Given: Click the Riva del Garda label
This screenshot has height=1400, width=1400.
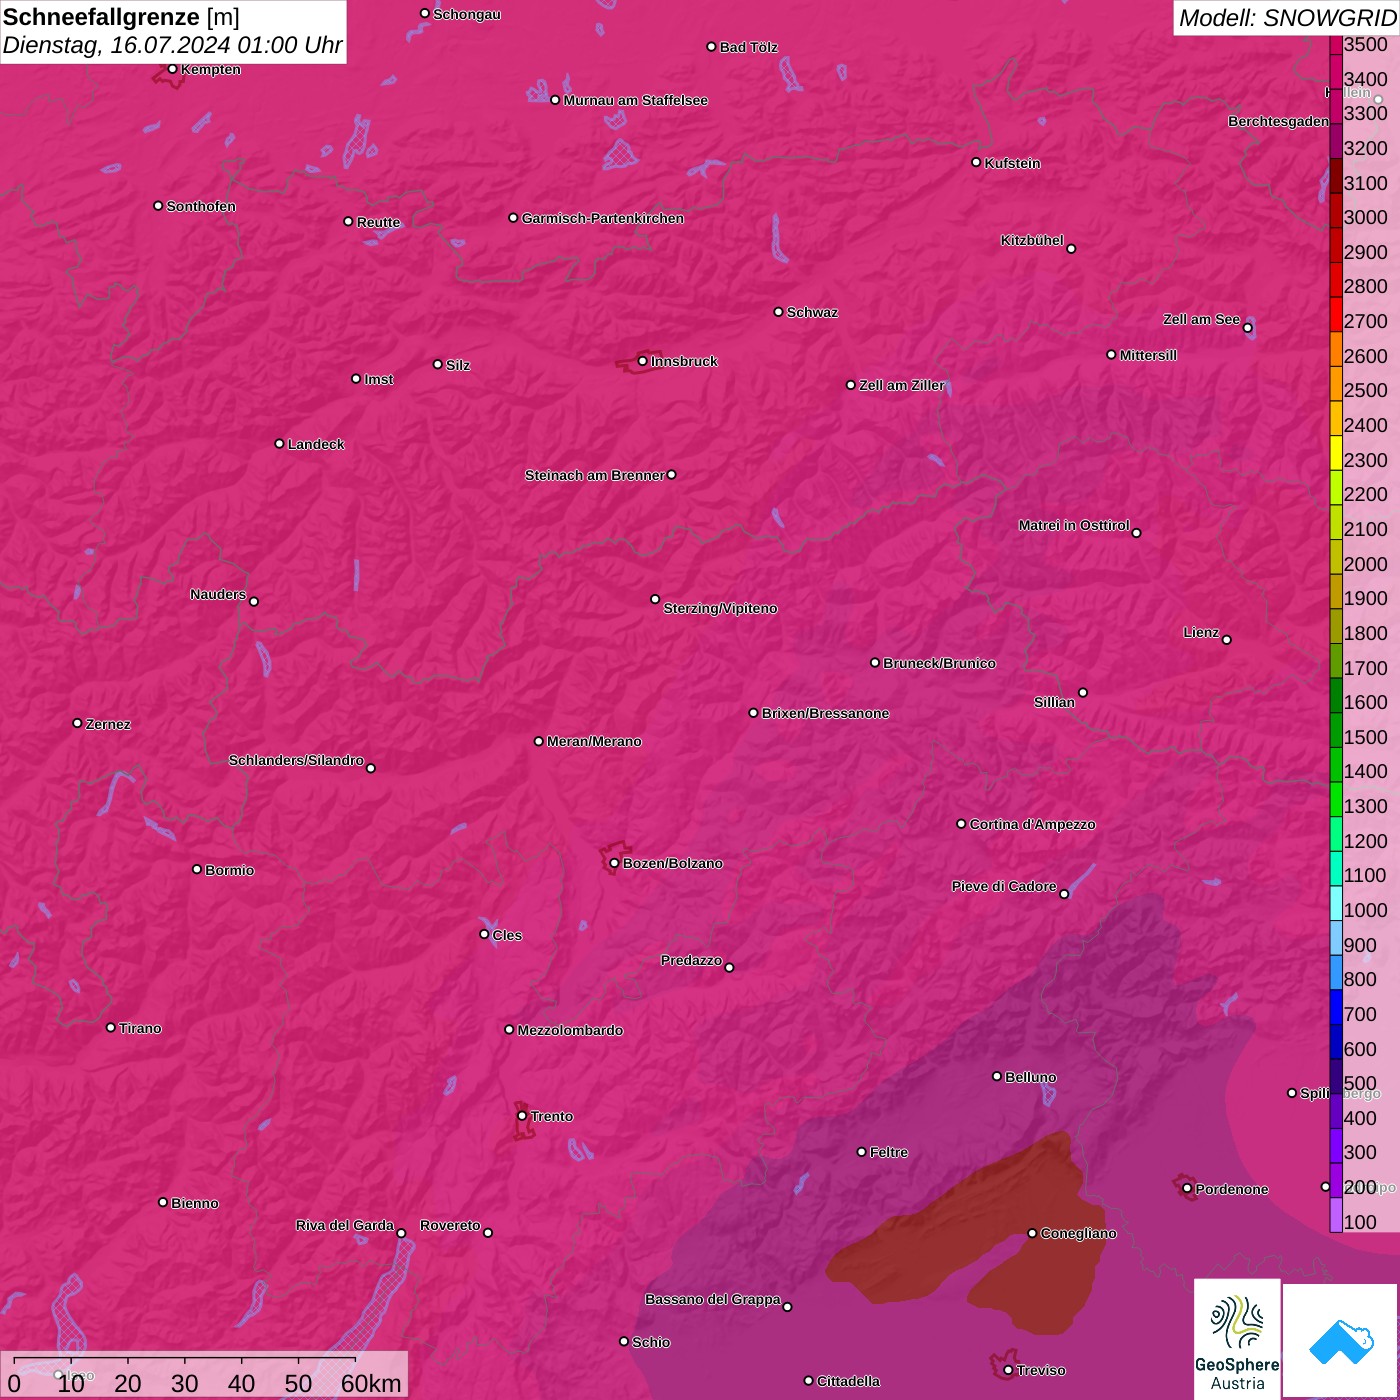Looking at the screenshot, I should (x=345, y=1225).
